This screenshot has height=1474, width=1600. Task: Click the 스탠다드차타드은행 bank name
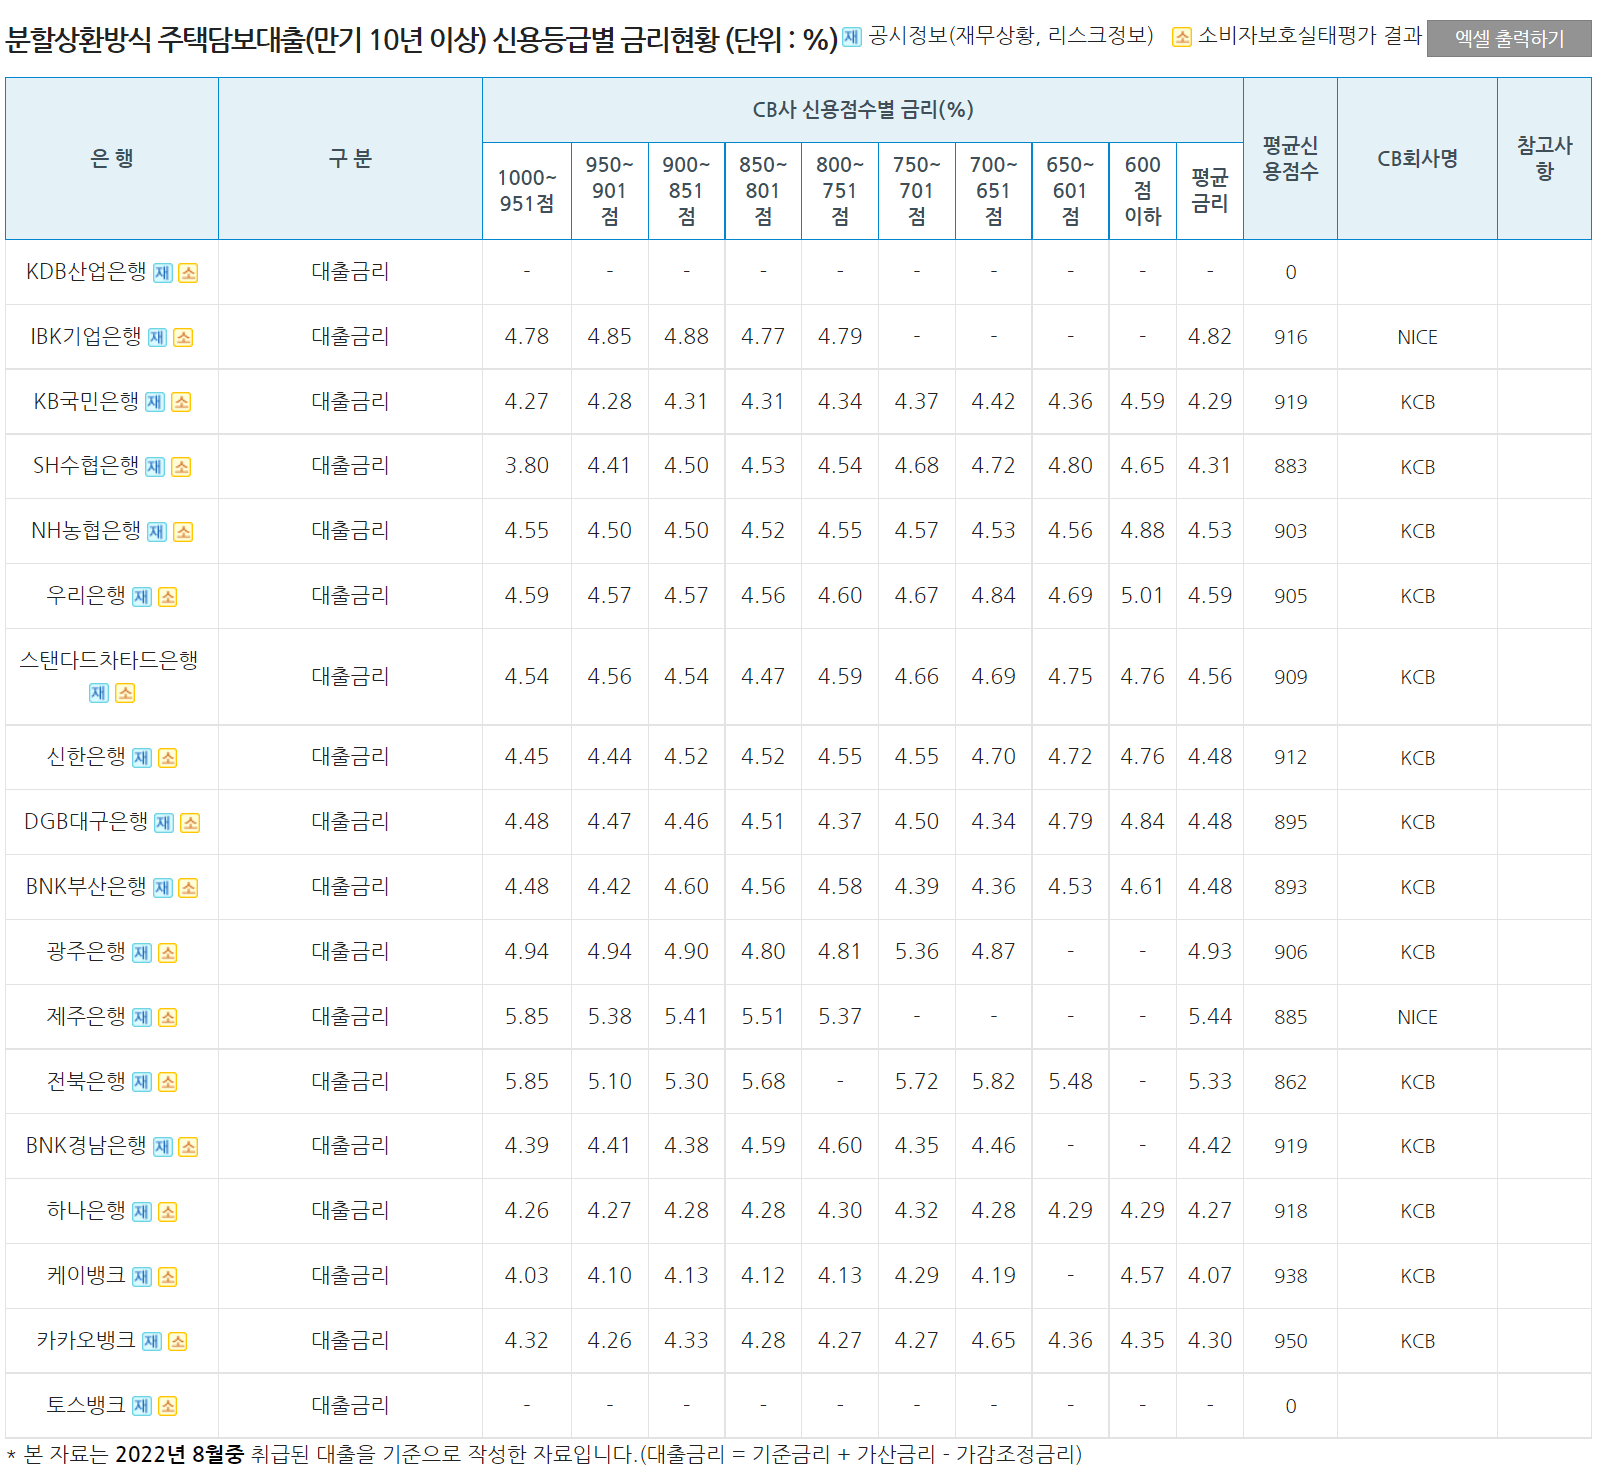pos(109,660)
